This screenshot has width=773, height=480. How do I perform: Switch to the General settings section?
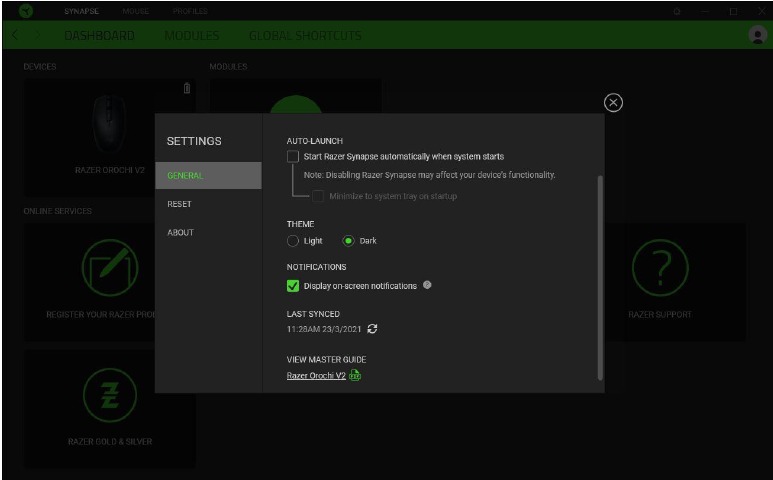208,175
